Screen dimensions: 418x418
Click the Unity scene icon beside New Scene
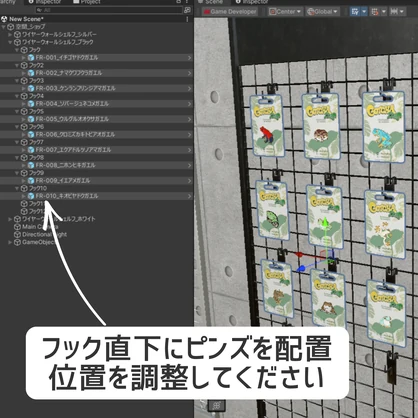coord(4,19)
